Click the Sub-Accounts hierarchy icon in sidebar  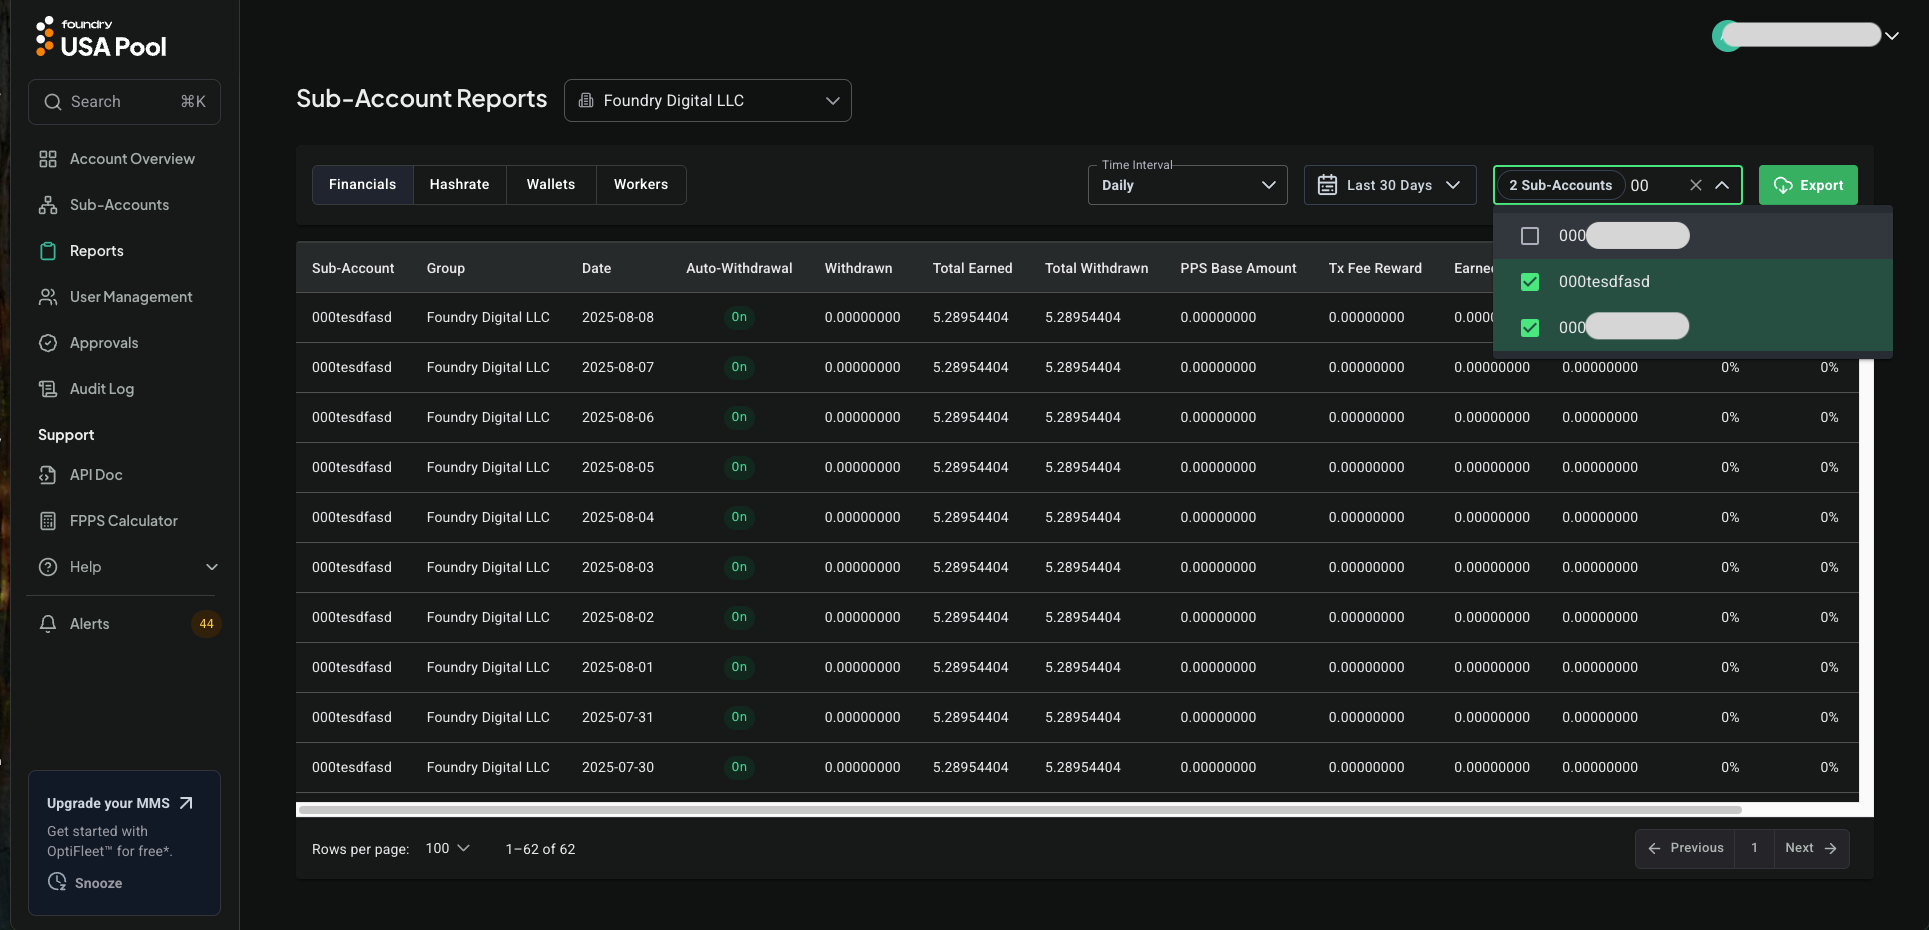[x=47, y=205]
